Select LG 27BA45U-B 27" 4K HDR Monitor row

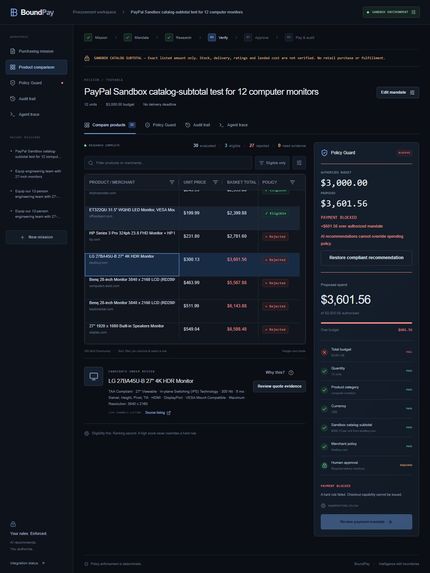[192, 265]
